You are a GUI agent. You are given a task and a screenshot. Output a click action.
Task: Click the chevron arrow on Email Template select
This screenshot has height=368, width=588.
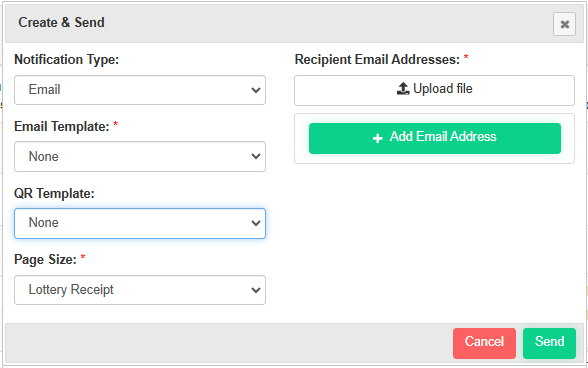(x=256, y=157)
